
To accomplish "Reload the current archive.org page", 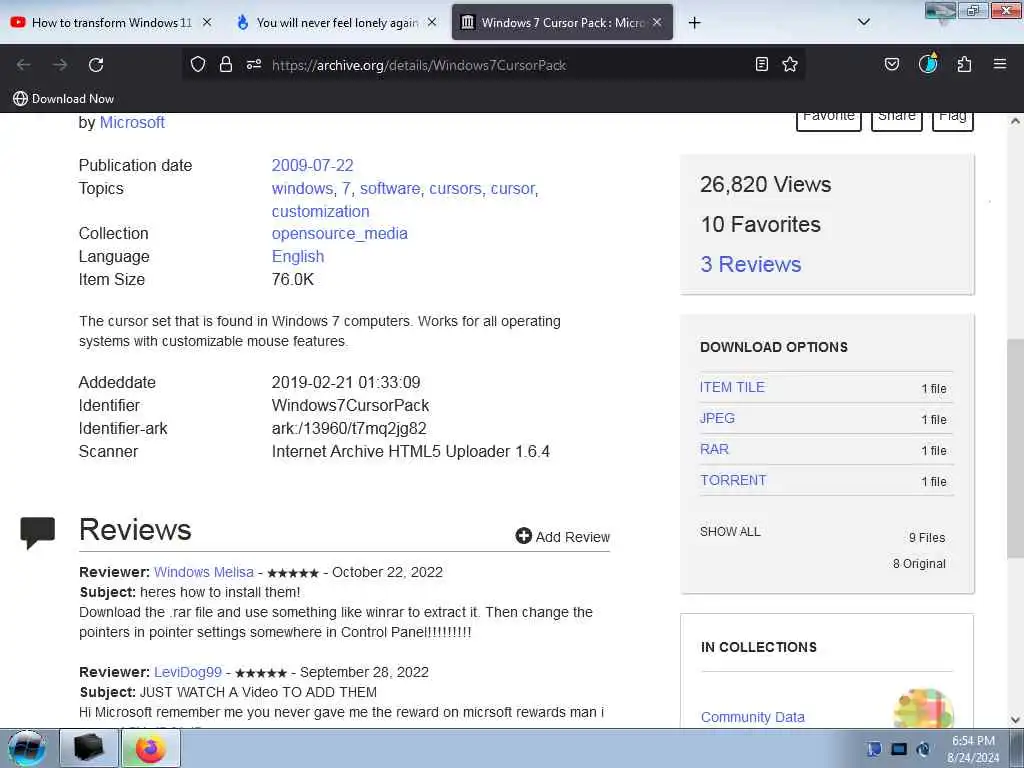I will (96, 65).
